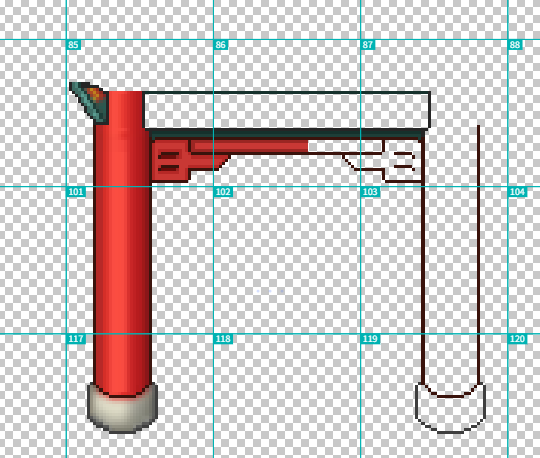Click the gray stone base under red pillar
Screen dimensions: 540x458
pos(122,410)
